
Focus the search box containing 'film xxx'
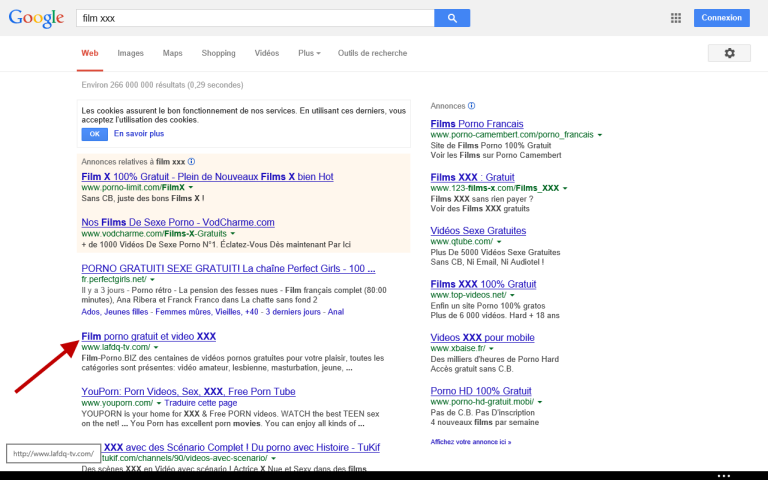tap(255, 18)
